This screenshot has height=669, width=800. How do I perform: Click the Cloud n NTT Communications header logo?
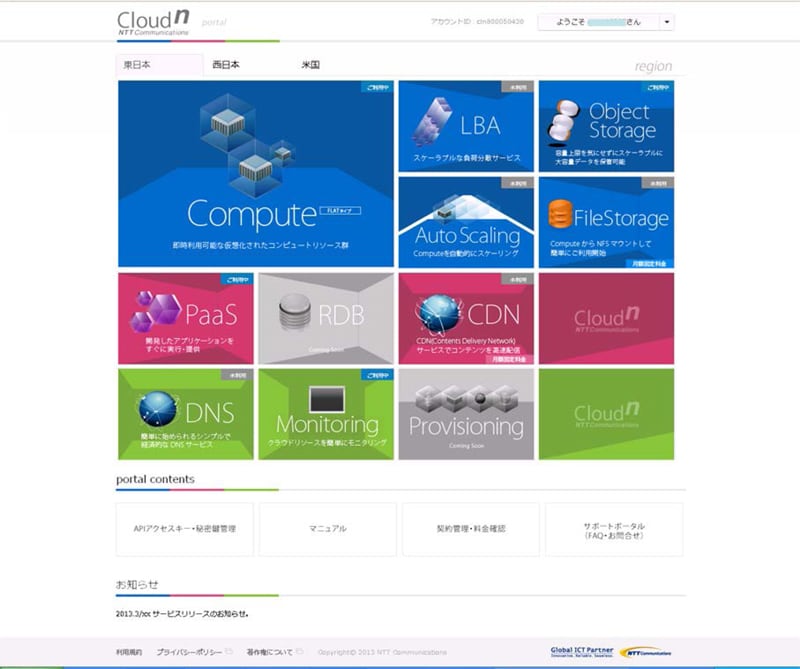click(x=153, y=23)
